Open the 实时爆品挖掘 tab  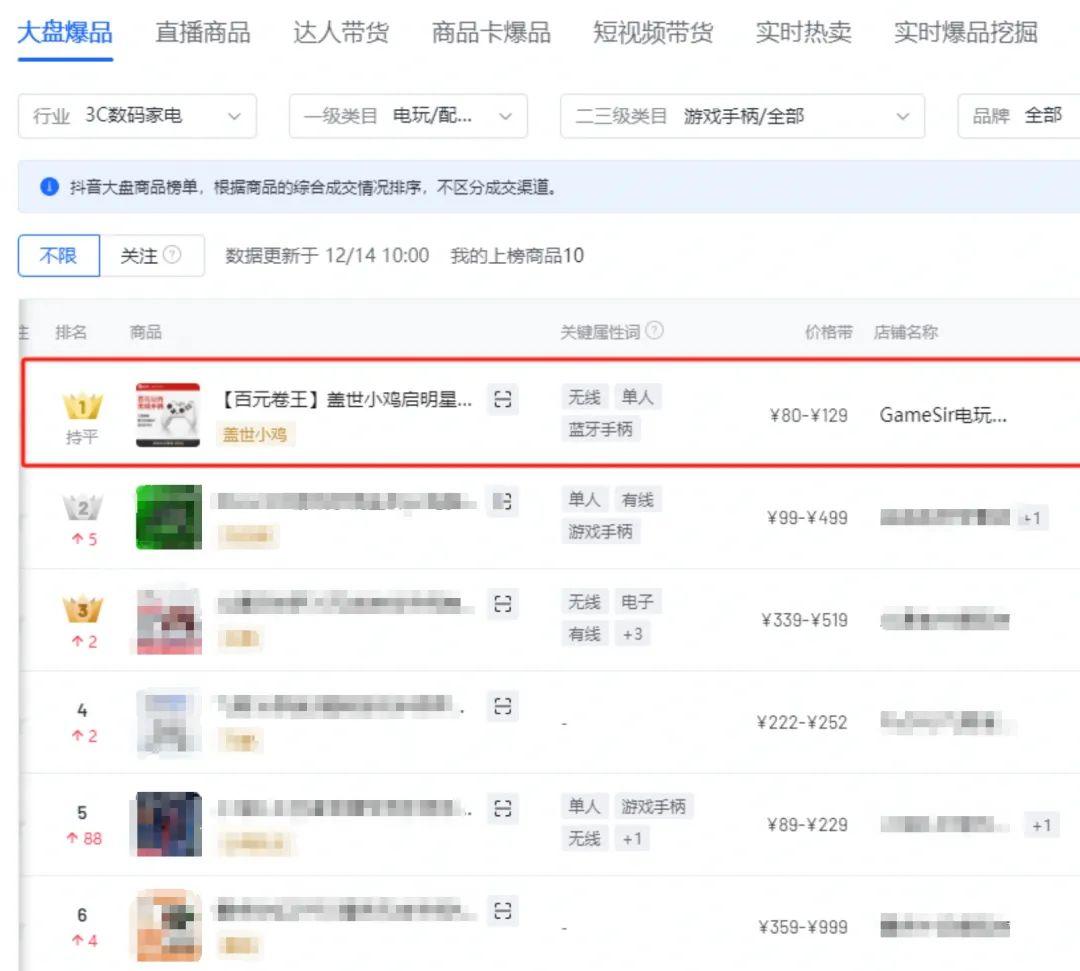click(966, 32)
